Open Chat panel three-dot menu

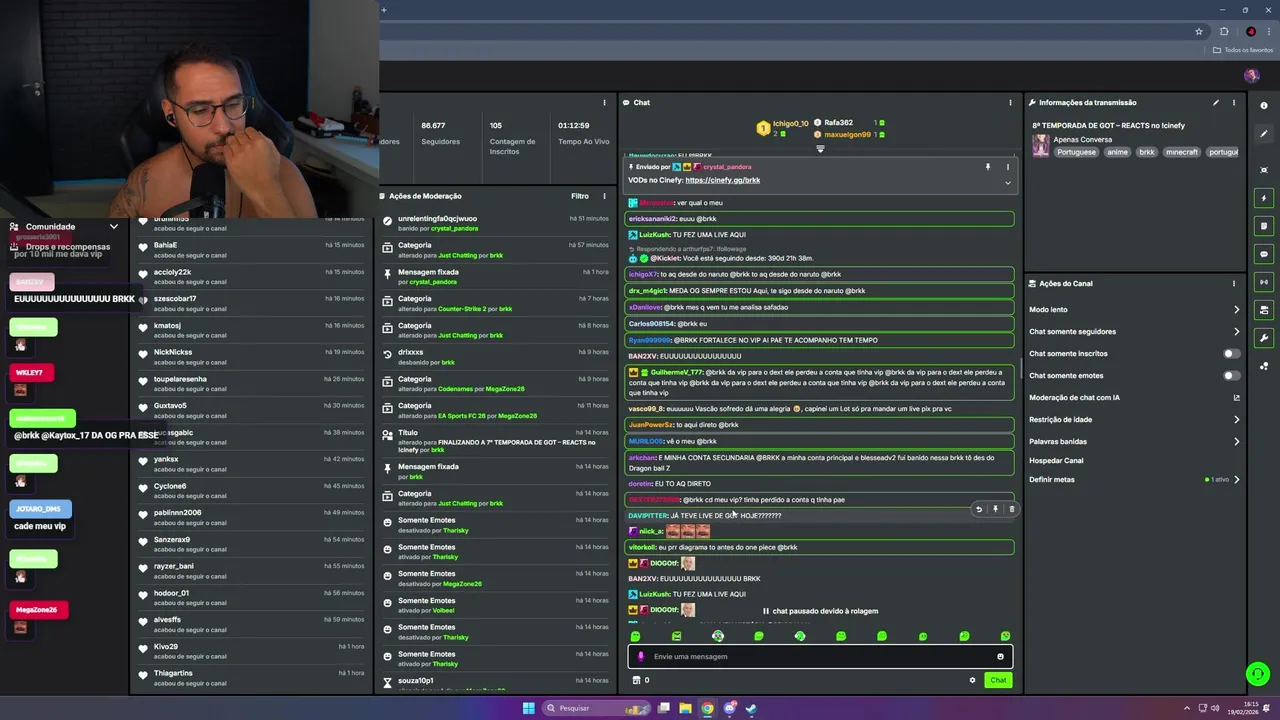[1010, 102]
